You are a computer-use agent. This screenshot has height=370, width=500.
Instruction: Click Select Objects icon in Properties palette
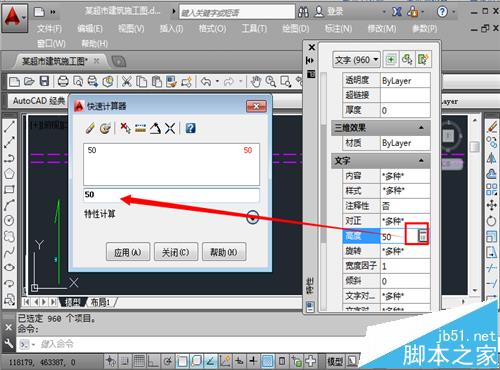pyautogui.click(x=407, y=60)
